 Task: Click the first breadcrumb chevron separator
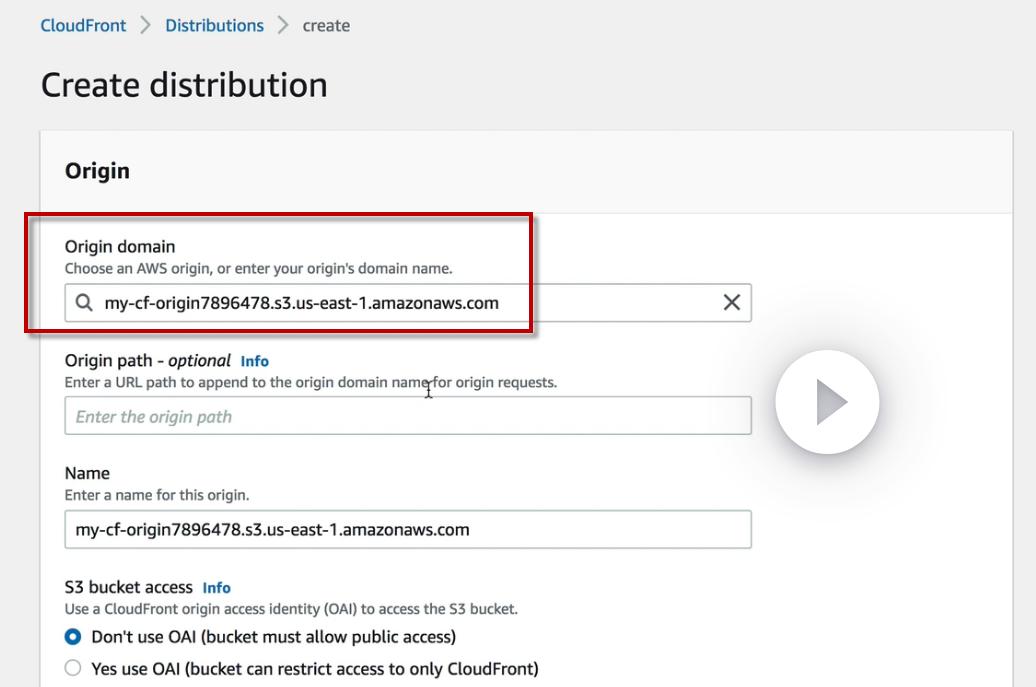[145, 25]
